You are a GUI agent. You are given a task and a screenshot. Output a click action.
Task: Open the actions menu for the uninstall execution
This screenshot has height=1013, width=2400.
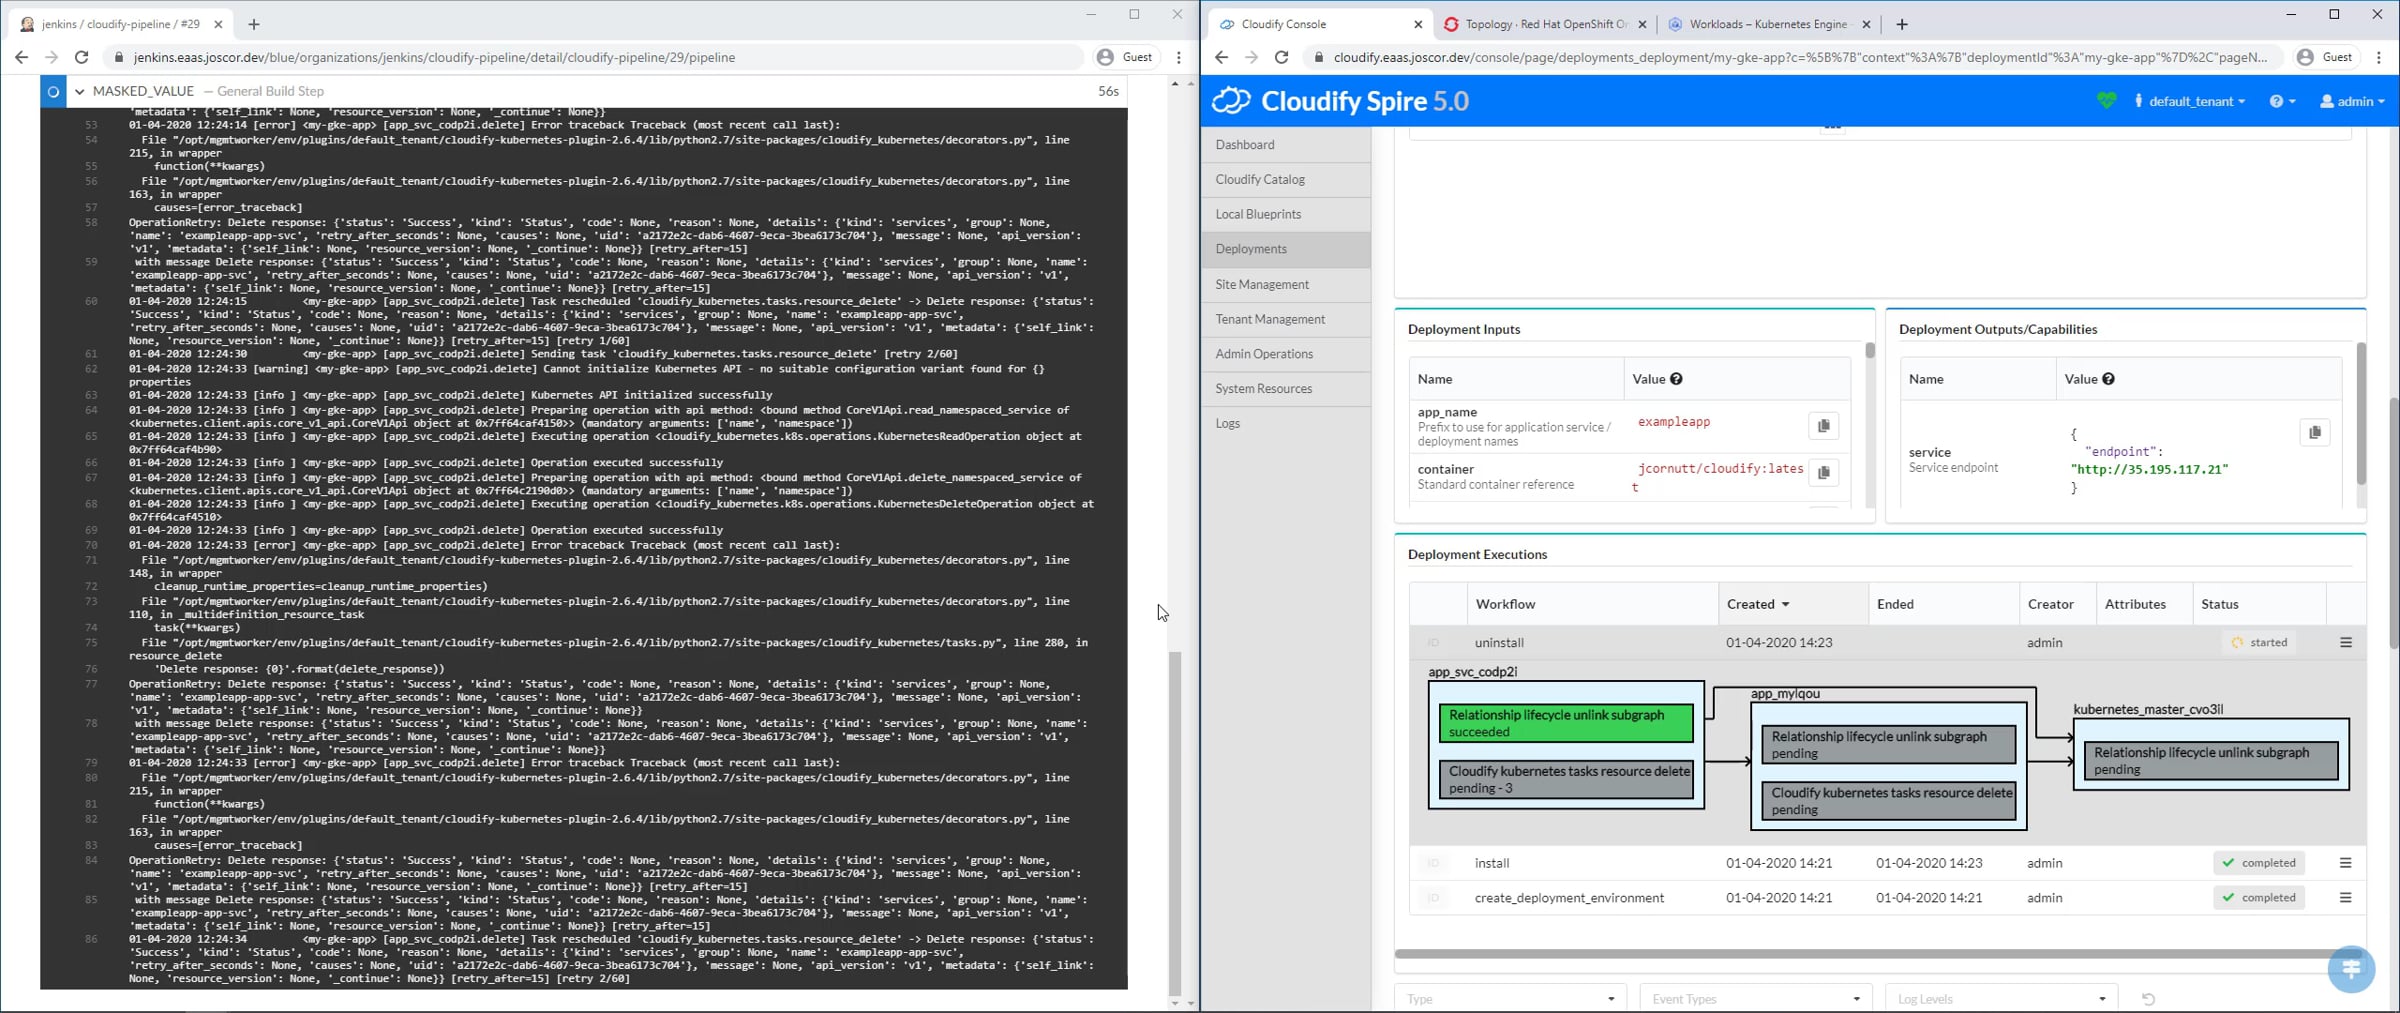click(x=2345, y=643)
